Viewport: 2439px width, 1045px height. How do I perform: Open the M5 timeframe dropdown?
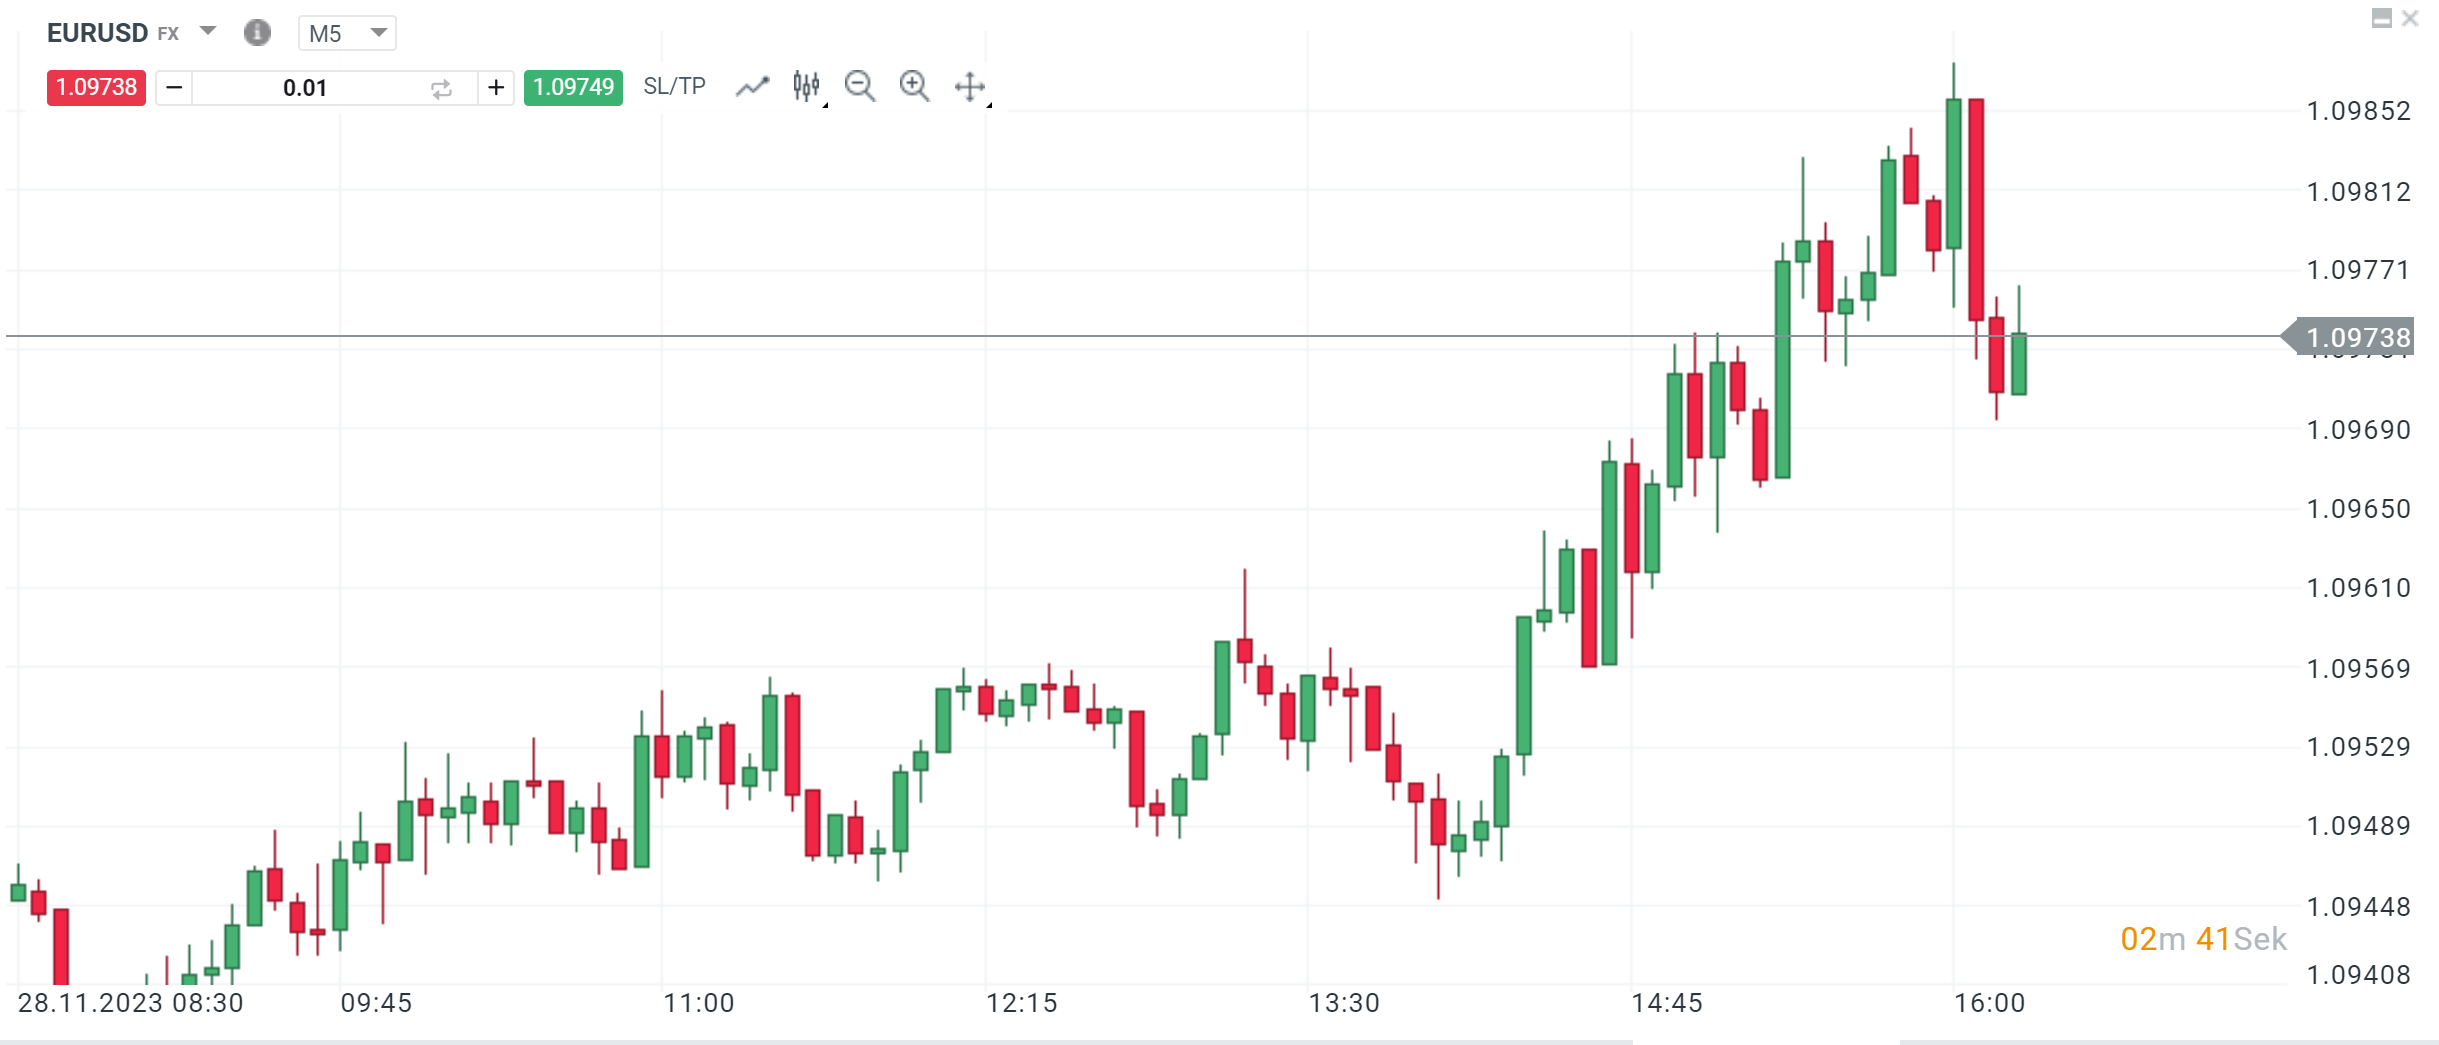347,33
